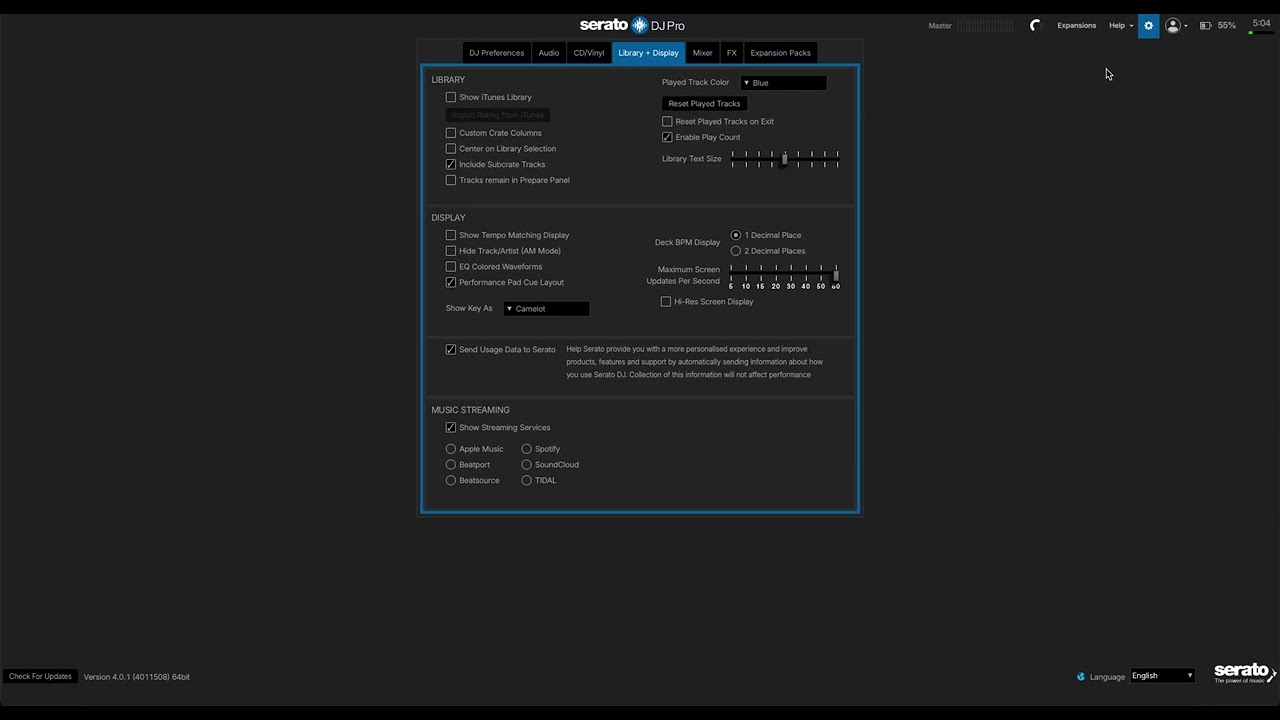Select Spotify streaming service
This screenshot has height=720, width=1280.
pyautogui.click(x=526, y=449)
